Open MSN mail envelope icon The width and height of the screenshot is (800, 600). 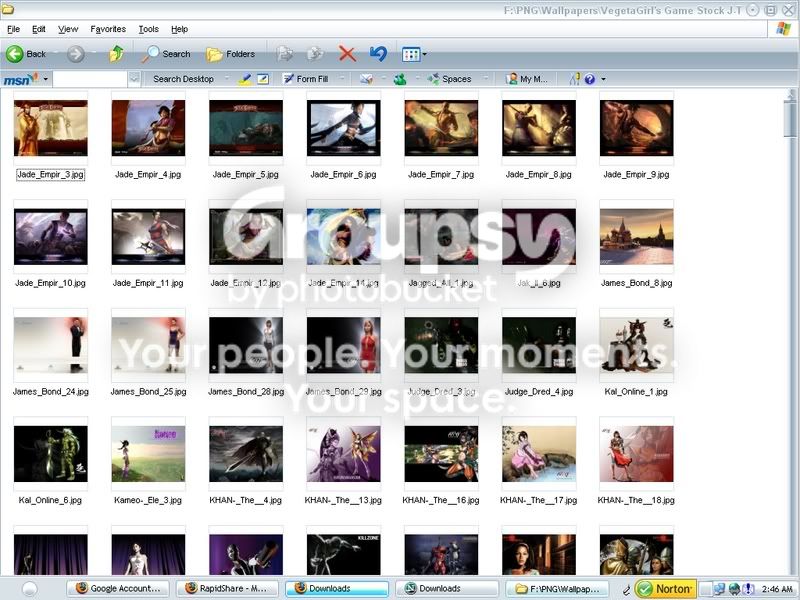point(366,79)
